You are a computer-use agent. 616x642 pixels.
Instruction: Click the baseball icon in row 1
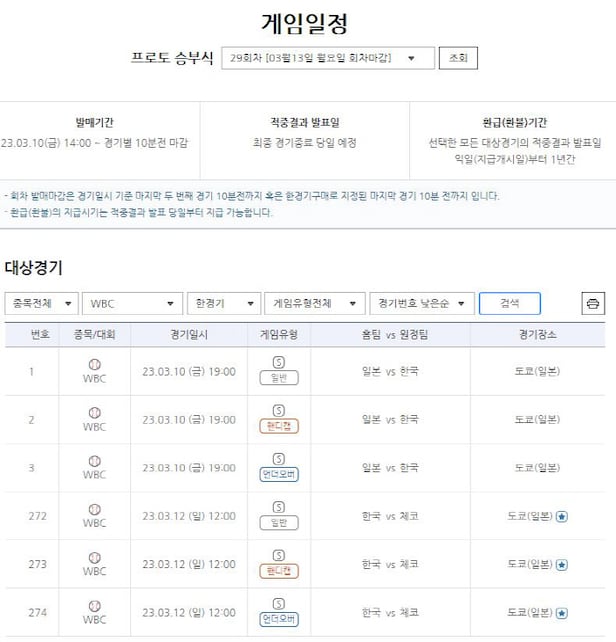click(x=94, y=365)
